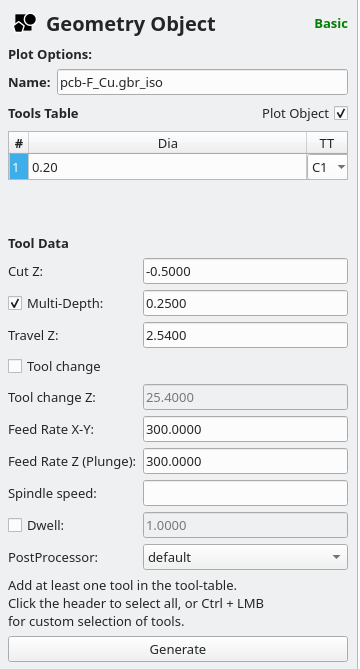Viewport: 360px width, 669px height.
Task: Toggle the Basic mode label
Action: tap(331, 23)
